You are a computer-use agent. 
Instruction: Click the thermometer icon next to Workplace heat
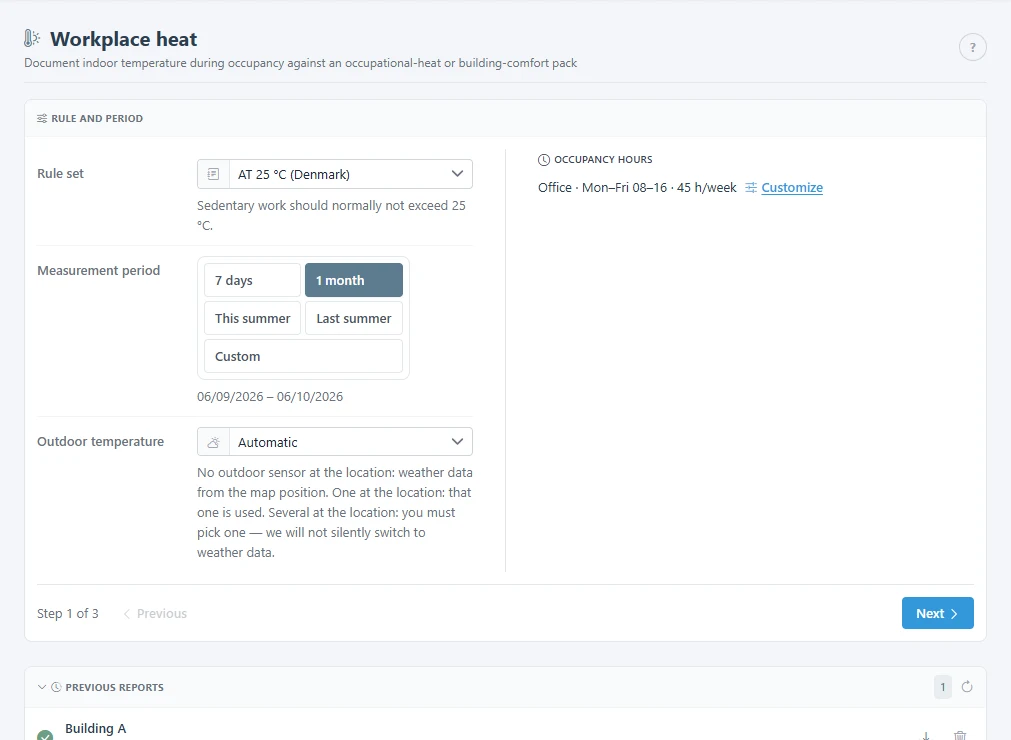tap(32, 39)
